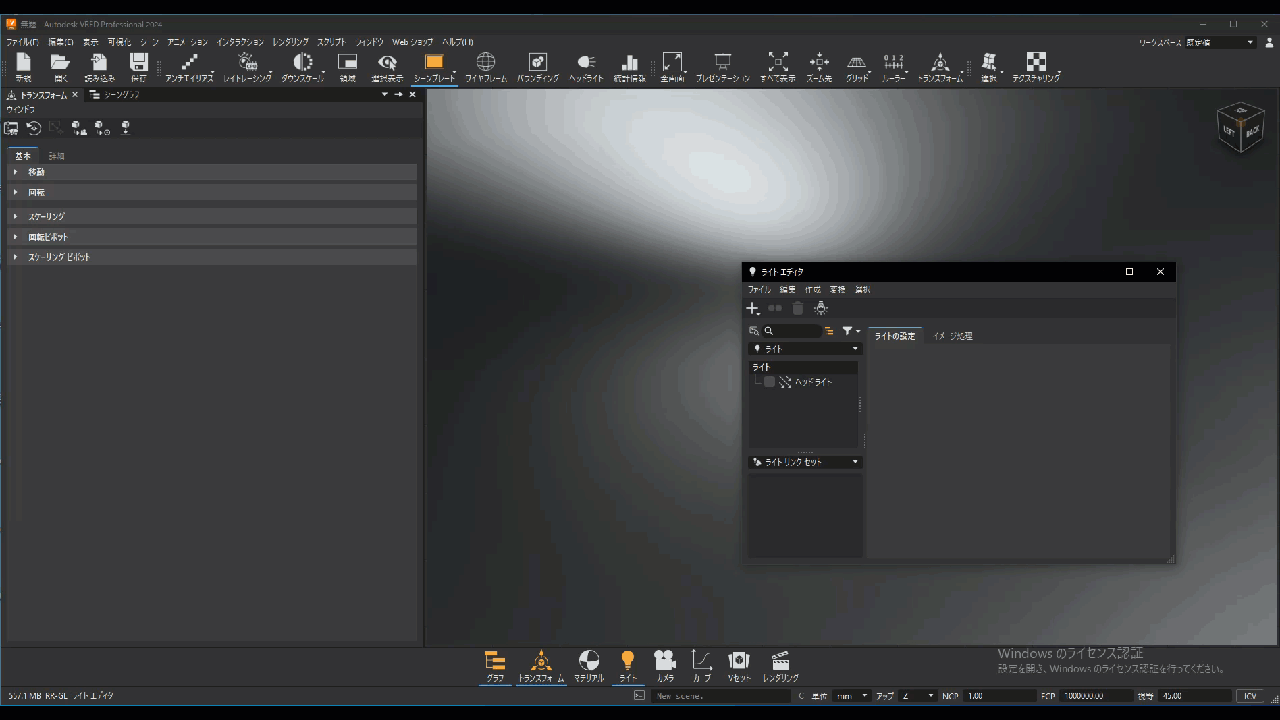Screen dimensions: 1280x720
Task: Close the Transform (トランスフォーム) panel tab
Action: pos(75,95)
